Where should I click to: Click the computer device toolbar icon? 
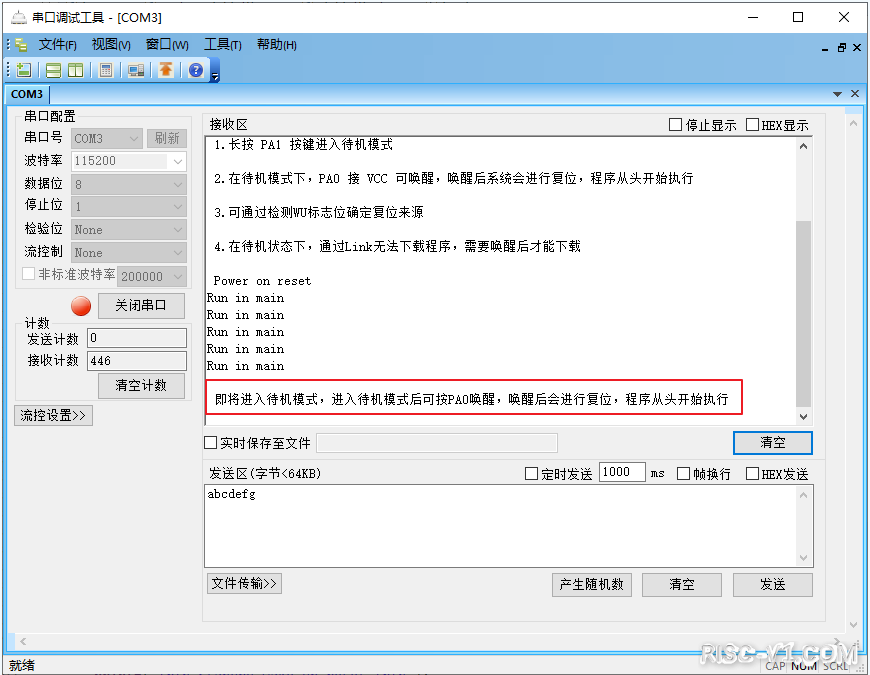(136, 70)
